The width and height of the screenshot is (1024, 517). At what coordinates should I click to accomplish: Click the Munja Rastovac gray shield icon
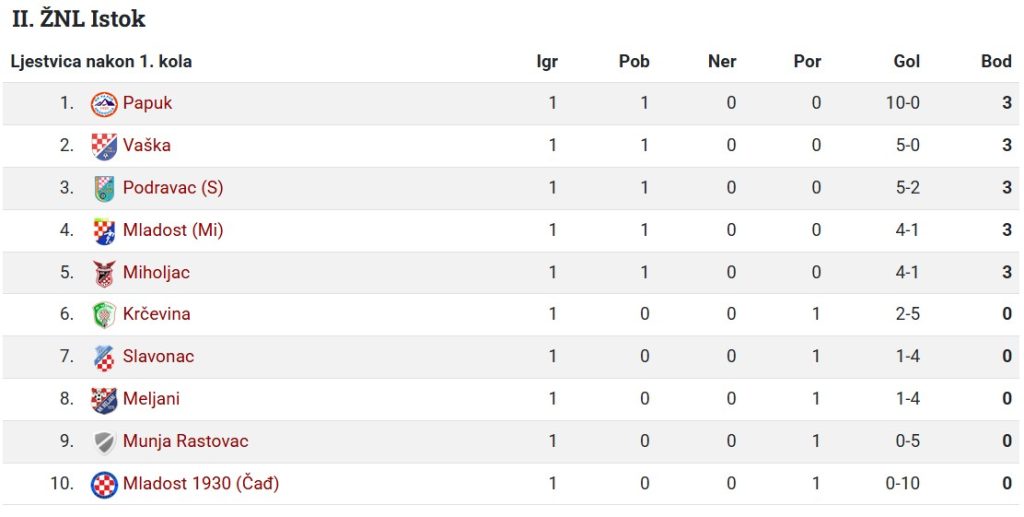pyautogui.click(x=104, y=443)
